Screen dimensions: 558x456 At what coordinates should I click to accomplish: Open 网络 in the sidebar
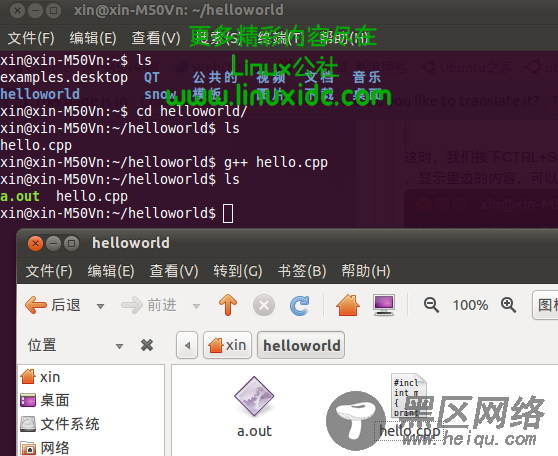[x=45, y=447]
